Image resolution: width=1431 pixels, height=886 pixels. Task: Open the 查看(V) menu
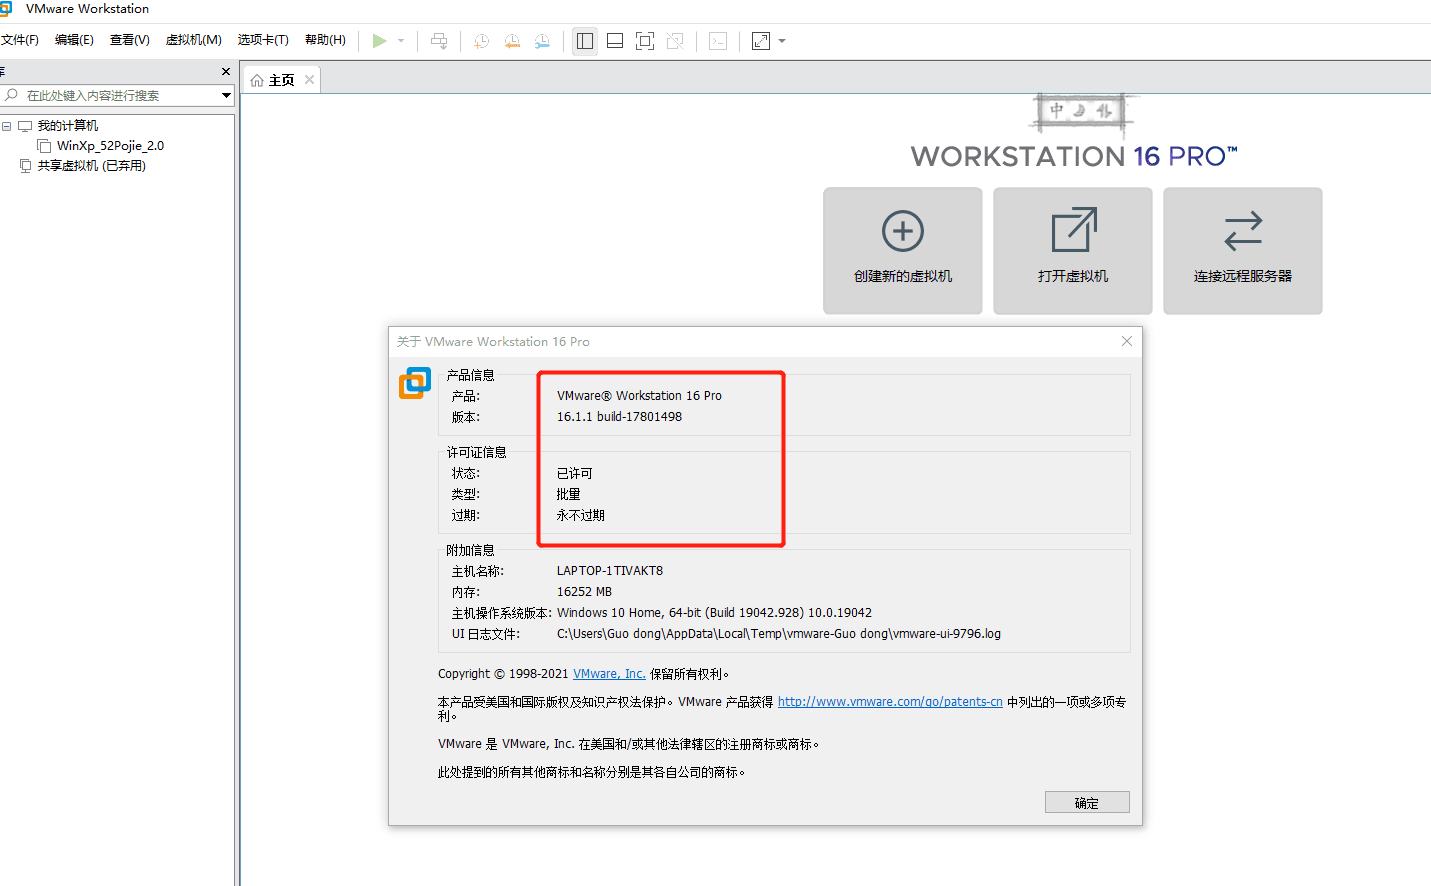coord(130,40)
